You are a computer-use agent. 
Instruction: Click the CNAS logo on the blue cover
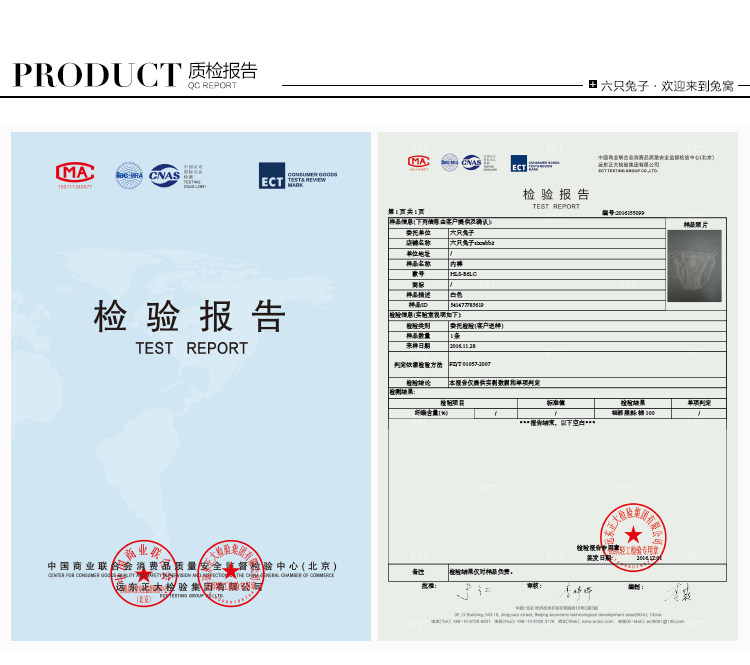pos(164,175)
